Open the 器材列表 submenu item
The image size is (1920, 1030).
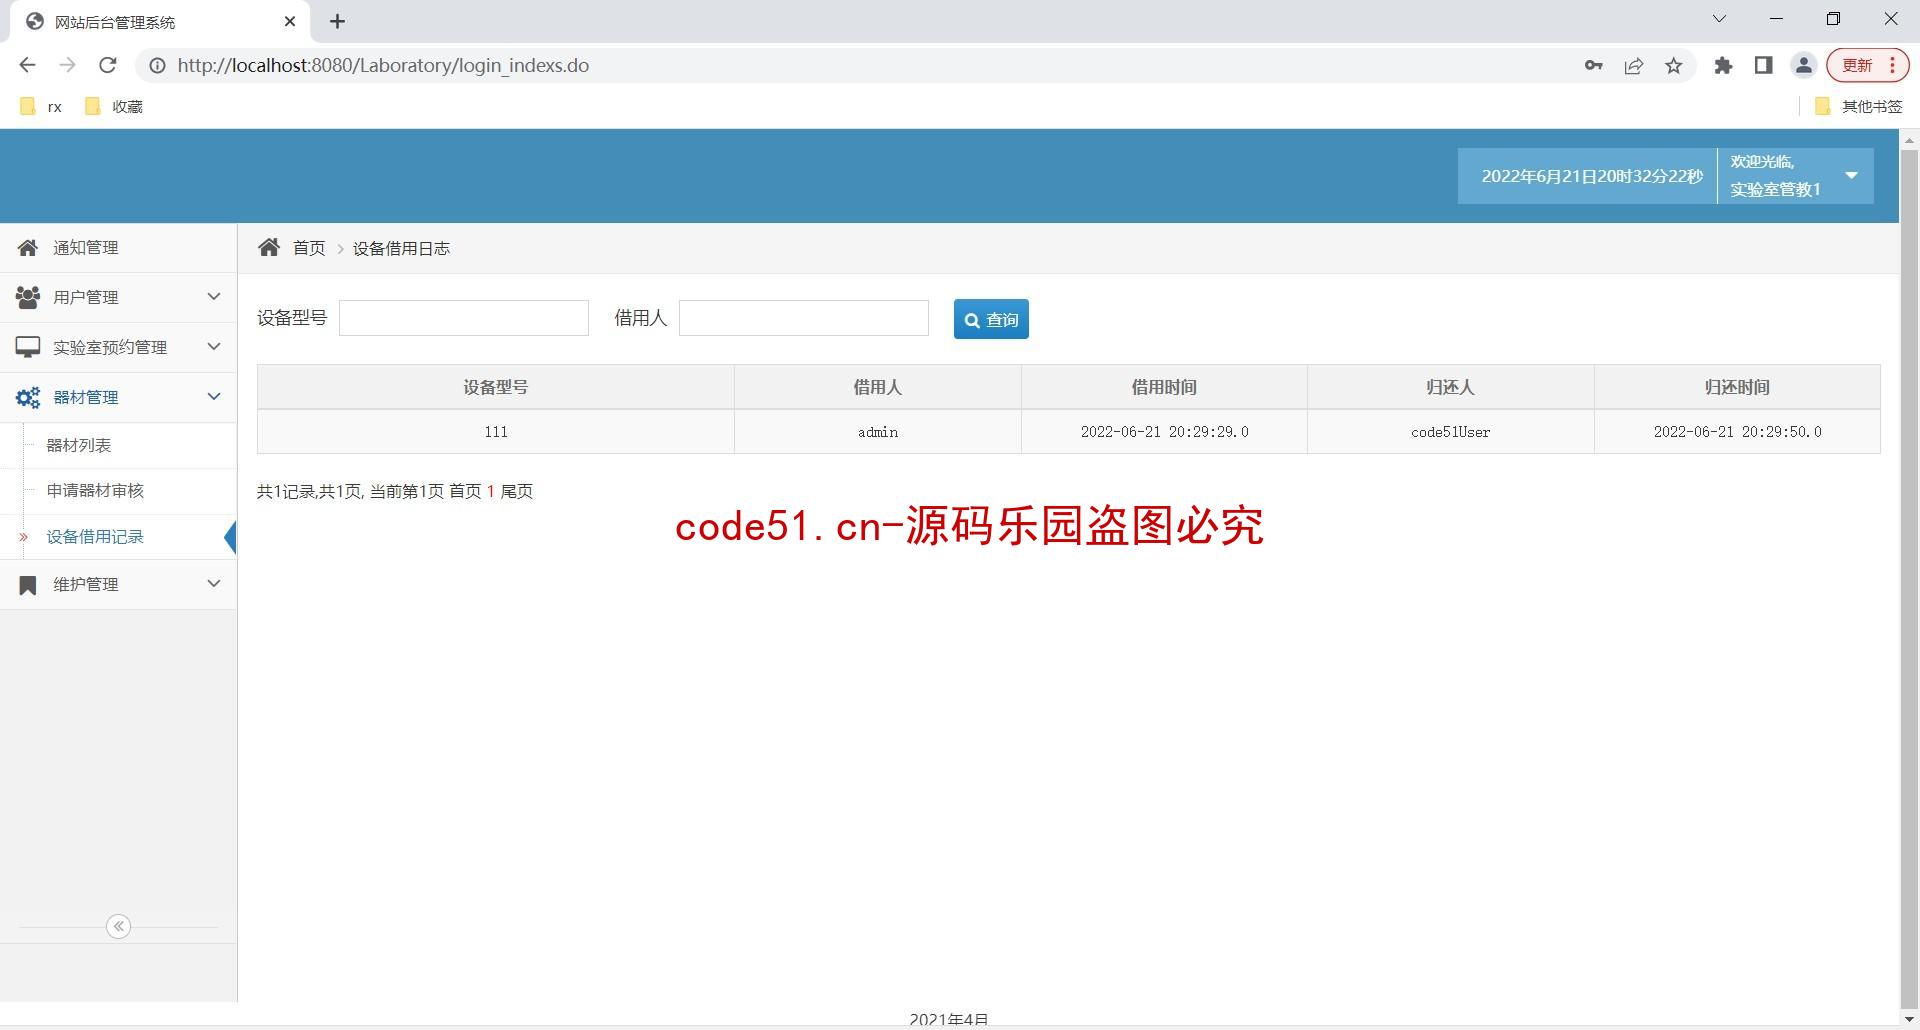click(79, 445)
